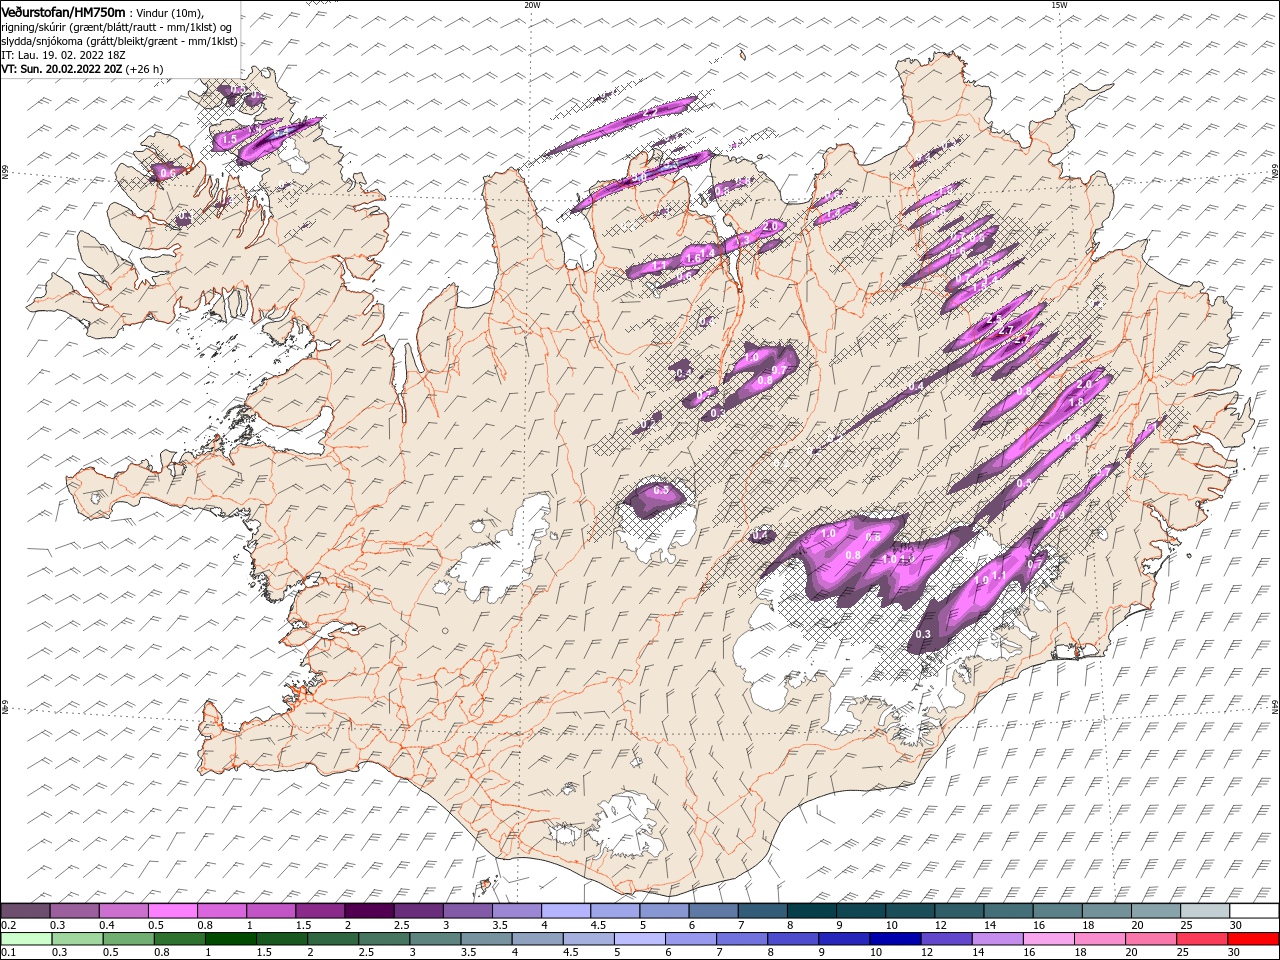Pick the light violet swatch between 14 and 16, bottom row
1280x960 pixels.
coord(996,939)
